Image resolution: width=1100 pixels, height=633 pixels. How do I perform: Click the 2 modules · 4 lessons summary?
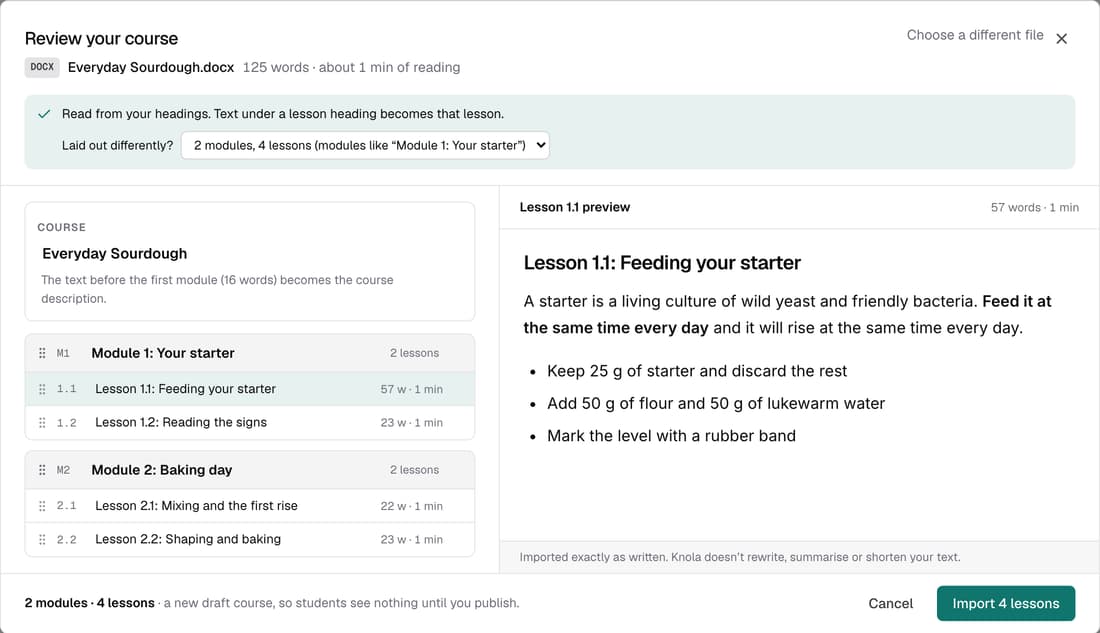pos(90,603)
